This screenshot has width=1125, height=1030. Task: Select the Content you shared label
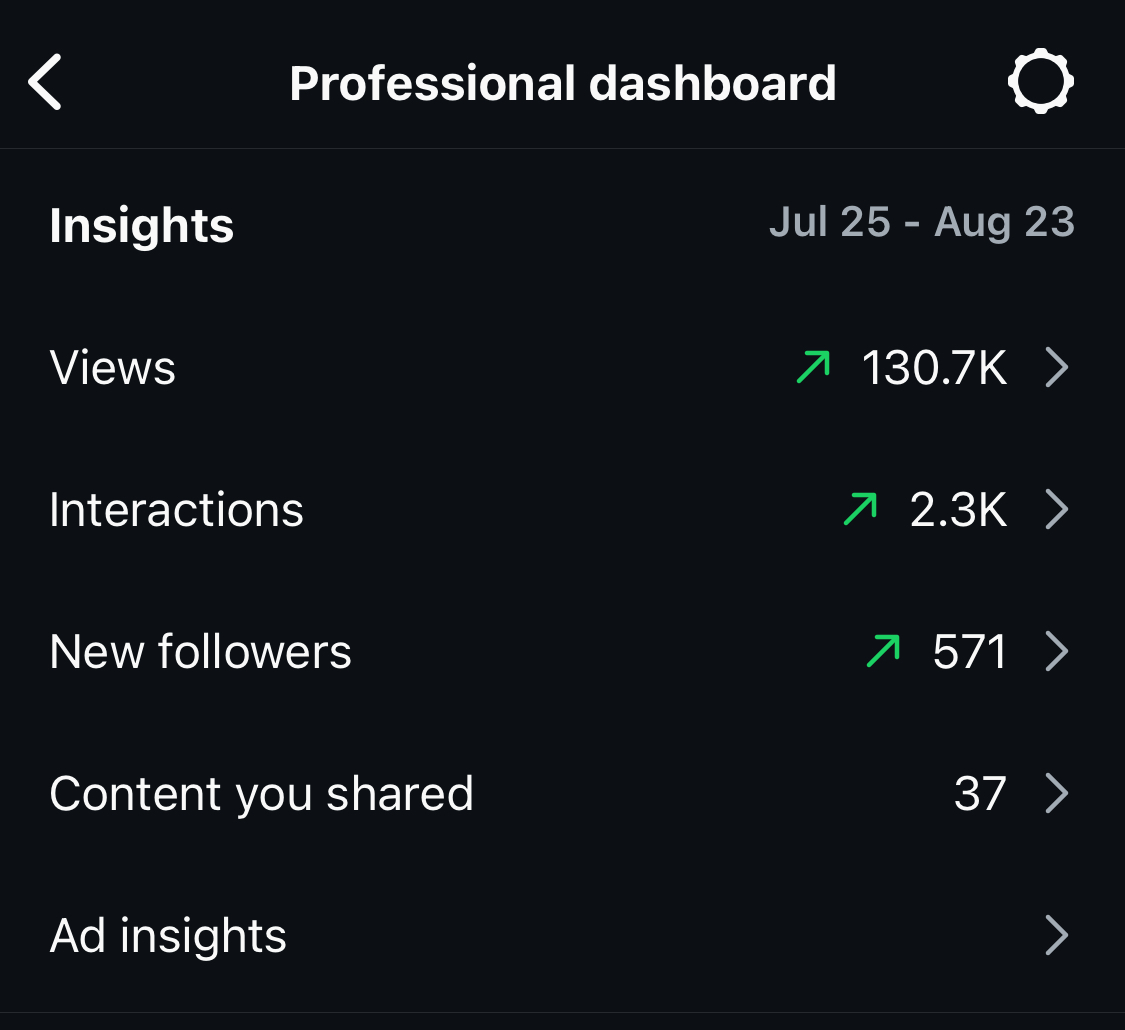click(262, 794)
